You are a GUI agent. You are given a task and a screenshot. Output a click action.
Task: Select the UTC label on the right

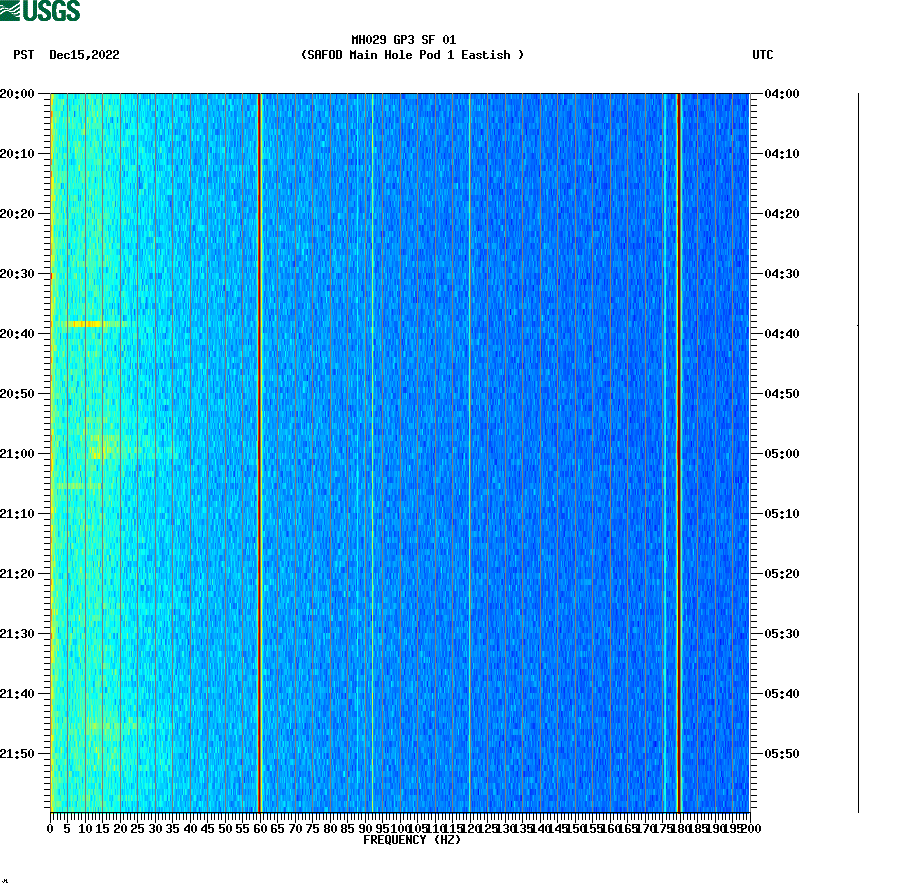[764, 56]
